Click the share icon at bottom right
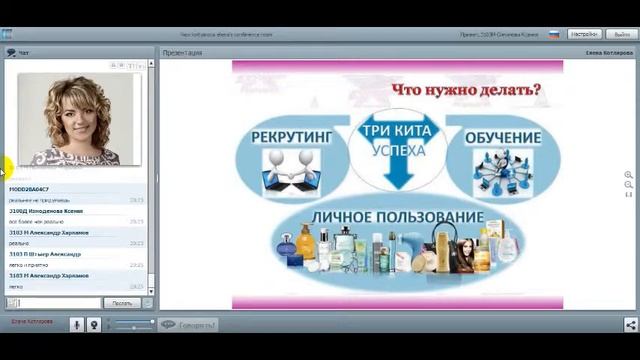Screen dimensions: 640x360 click(631, 325)
